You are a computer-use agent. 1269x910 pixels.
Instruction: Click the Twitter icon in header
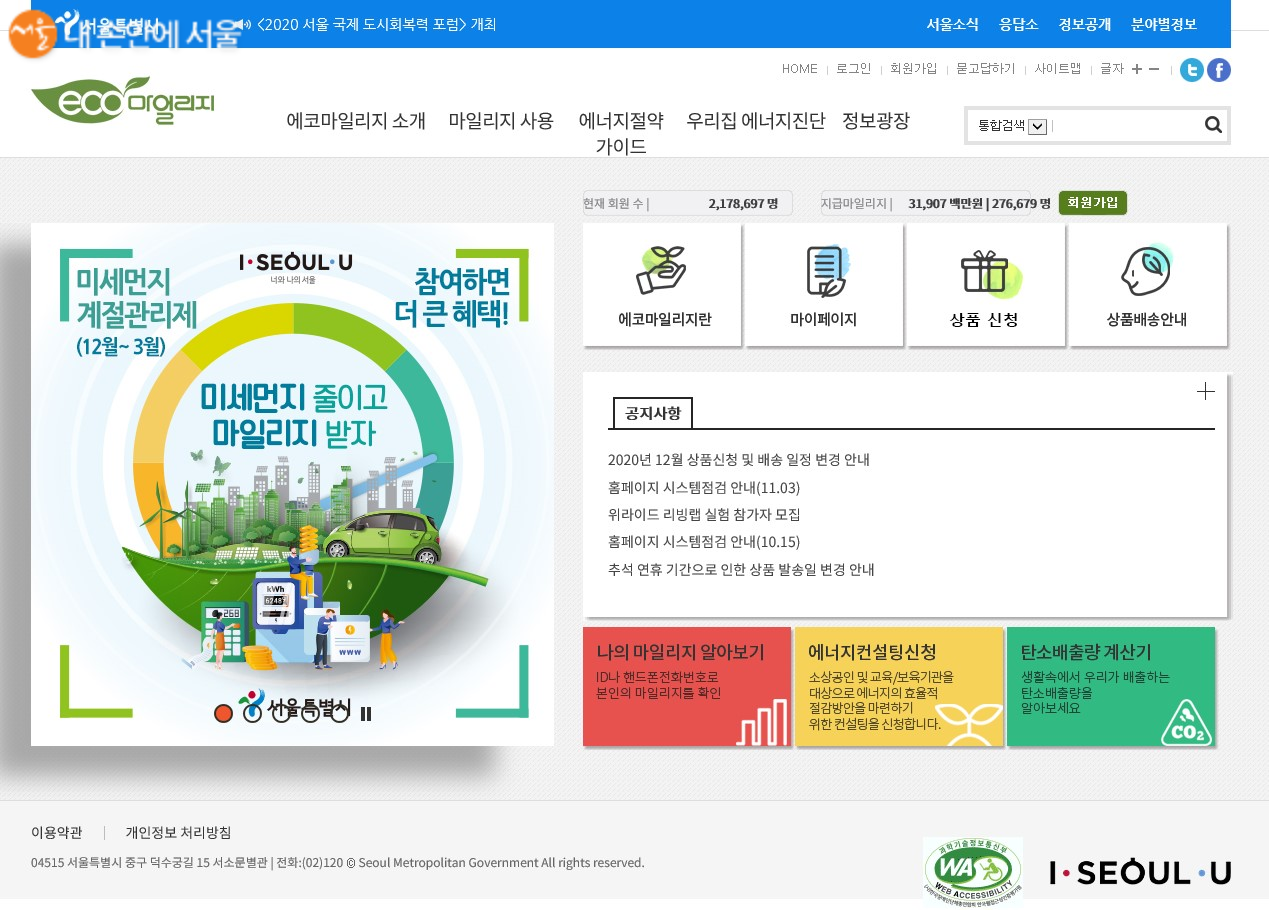(1191, 70)
